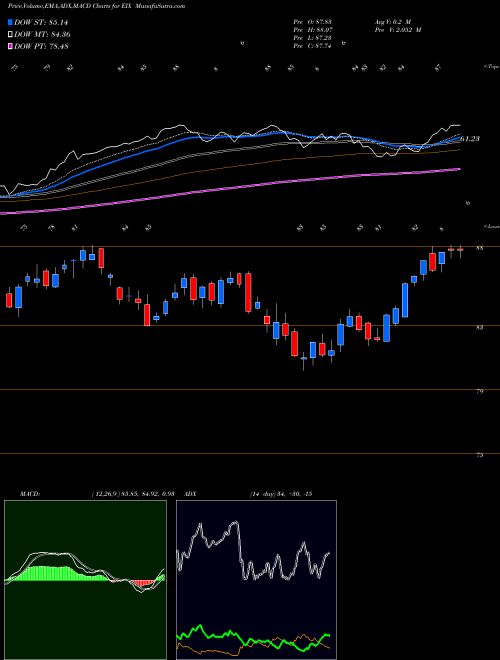
Task: Click the 'Pre O: 87.83' open value
Action: pos(313,22)
